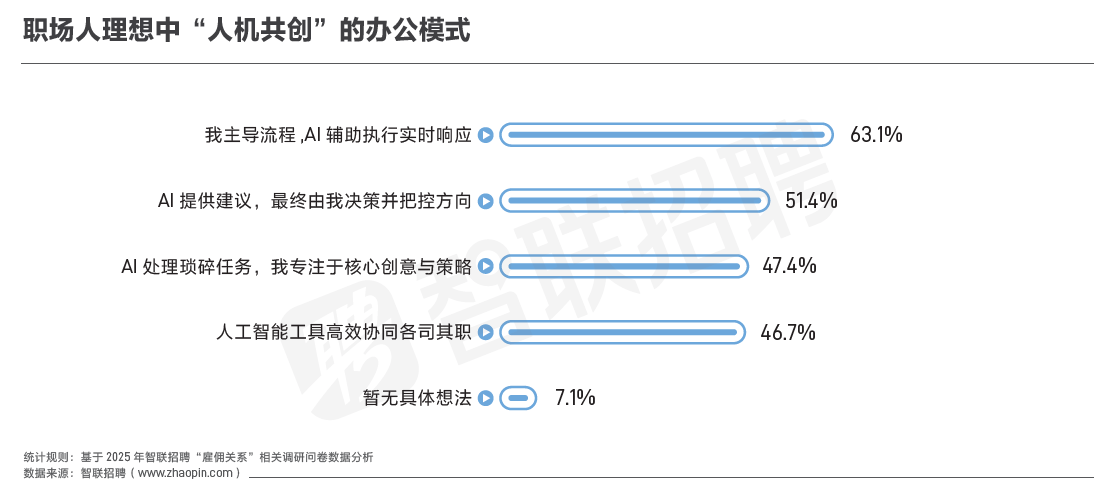This screenshot has height=504, width=1106.
Task: Click the 7.1% value label
Action: 575,398
